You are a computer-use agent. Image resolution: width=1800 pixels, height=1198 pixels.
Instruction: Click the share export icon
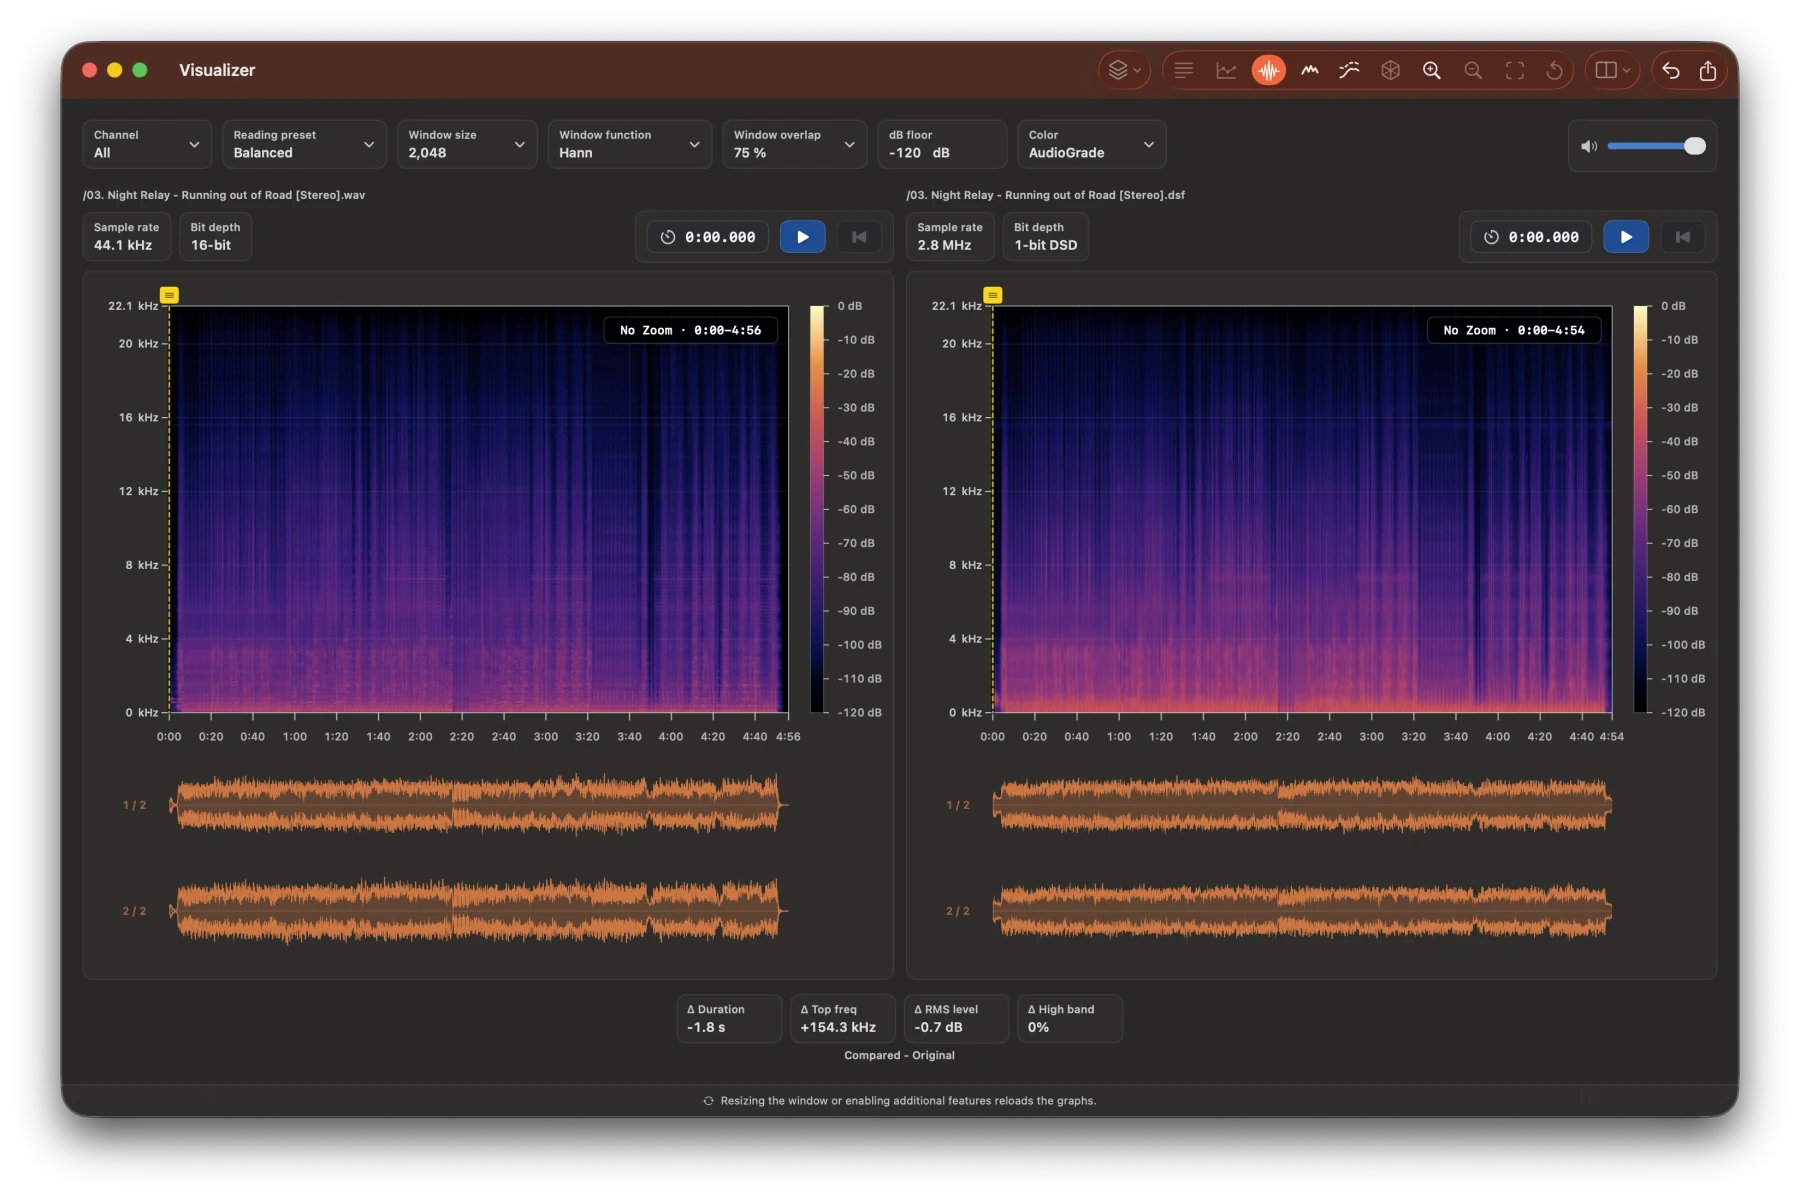click(x=1708, y=70)
